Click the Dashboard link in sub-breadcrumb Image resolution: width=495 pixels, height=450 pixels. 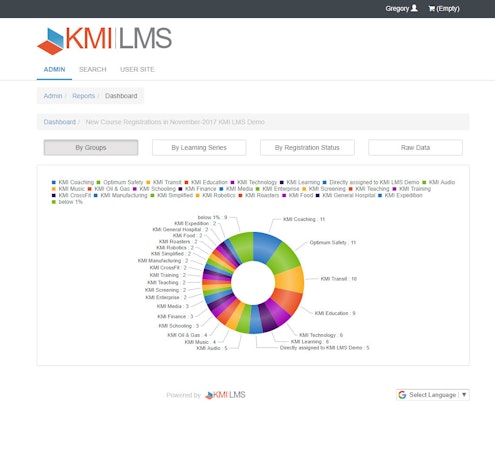60,122
